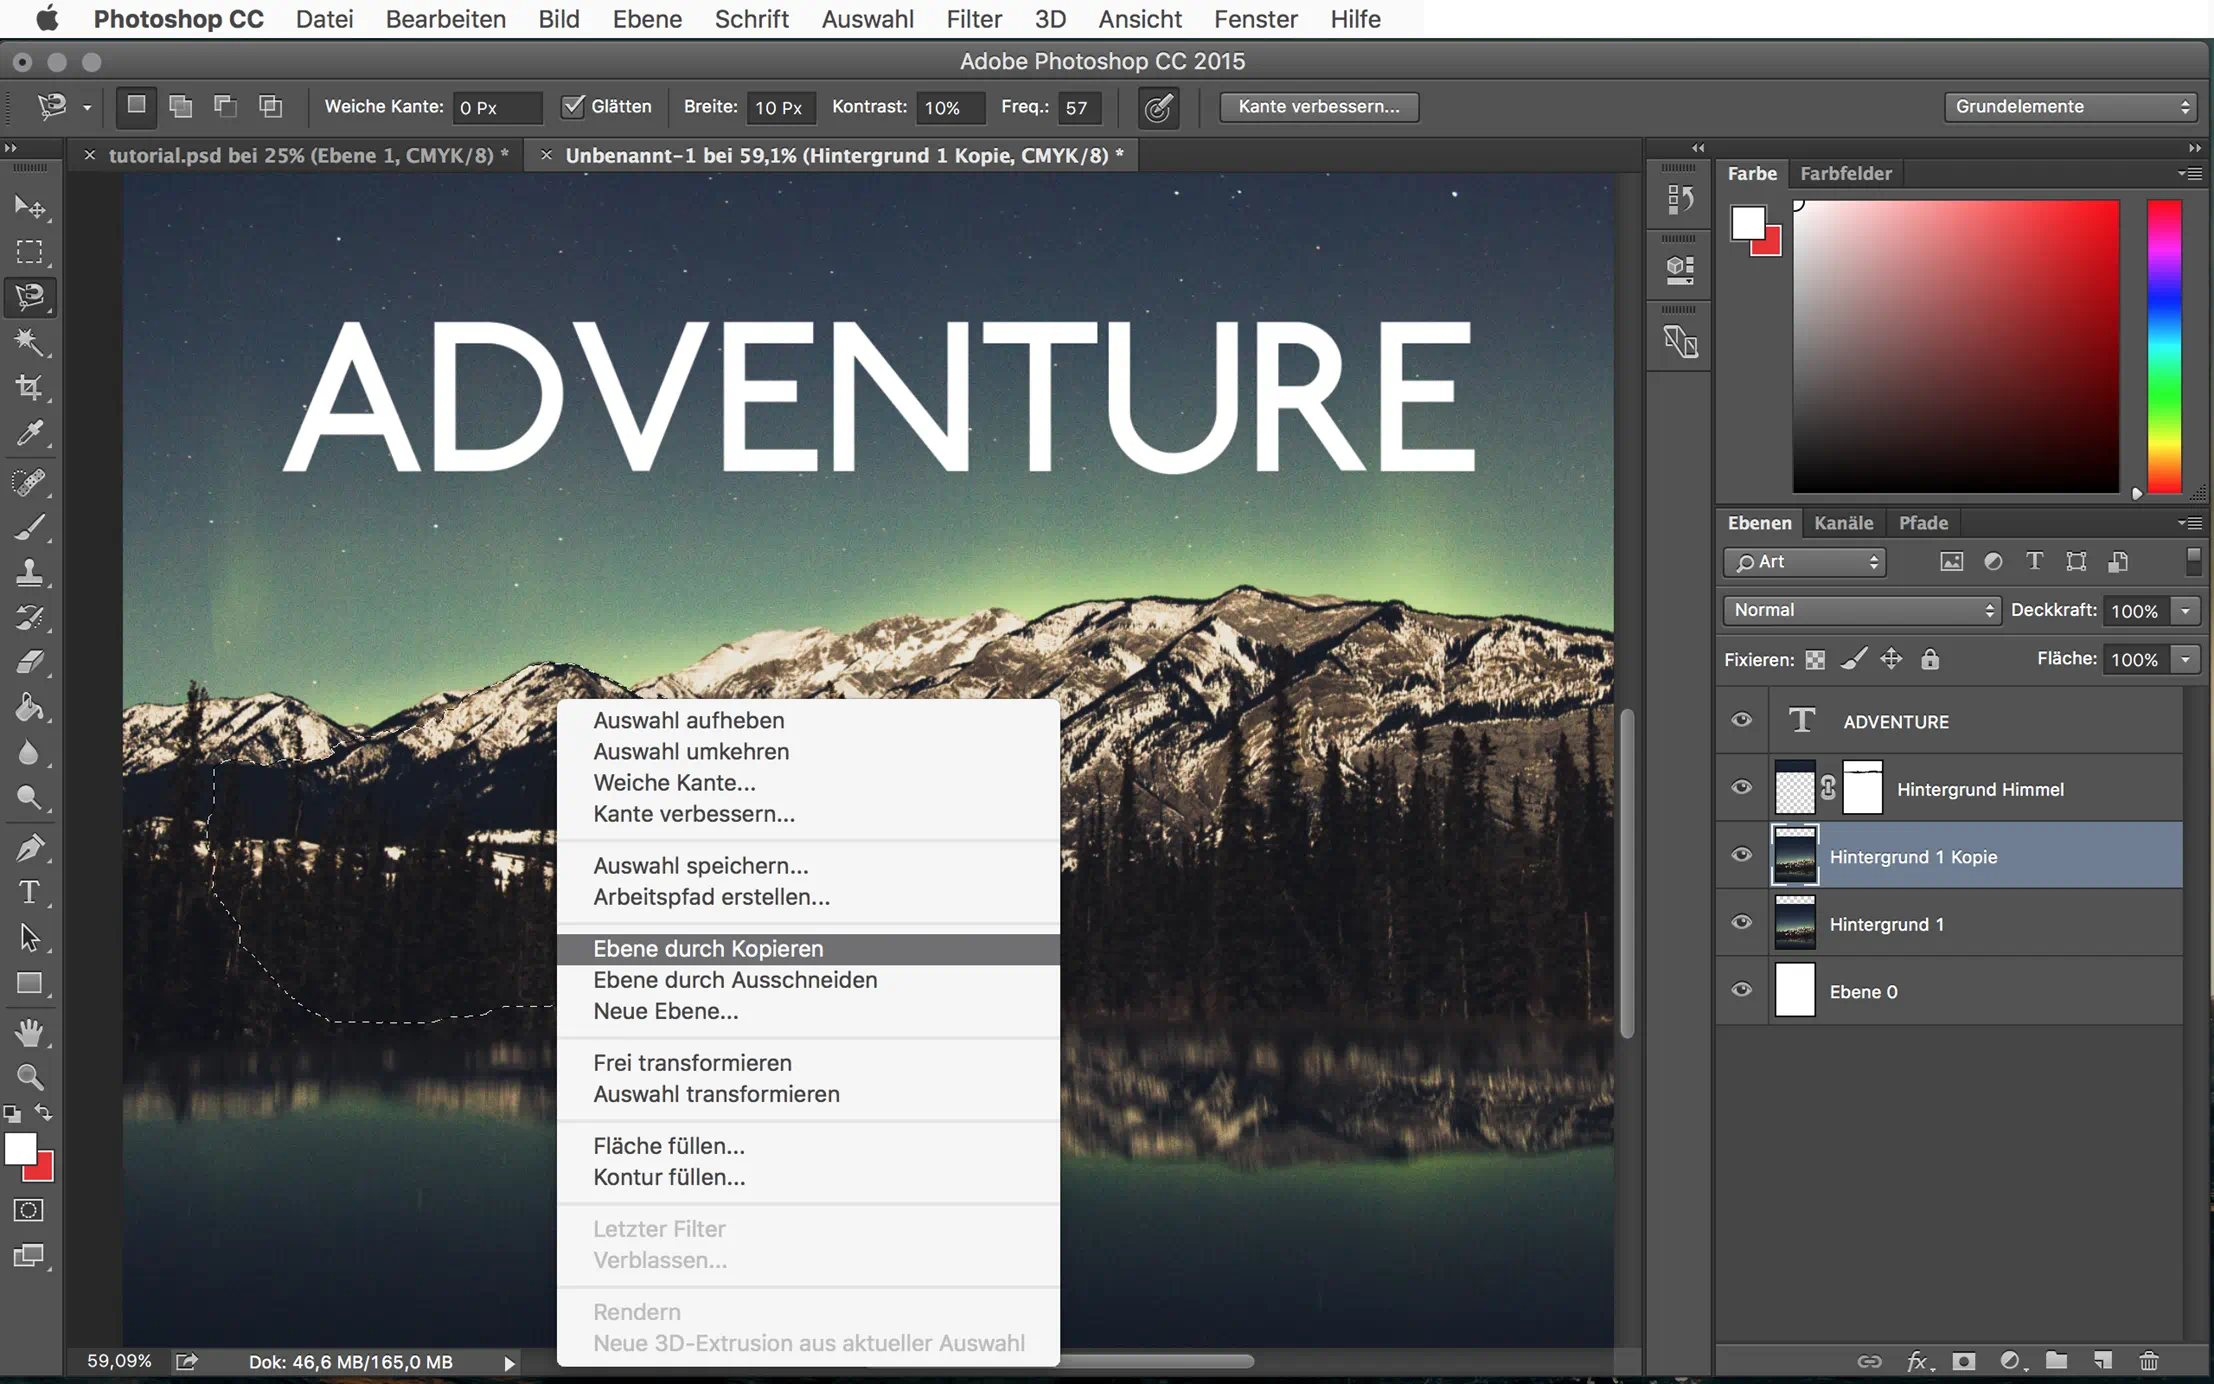The image size is (2214, 1384).
Task: Toggle visibility of Hintergrund 1 layer
Action: tap(1741, 923)
